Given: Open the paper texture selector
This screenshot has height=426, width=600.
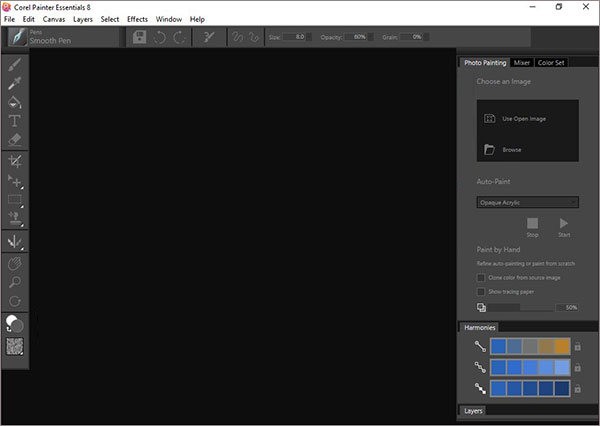Looking at the screenshot, I should click(15, 346).
